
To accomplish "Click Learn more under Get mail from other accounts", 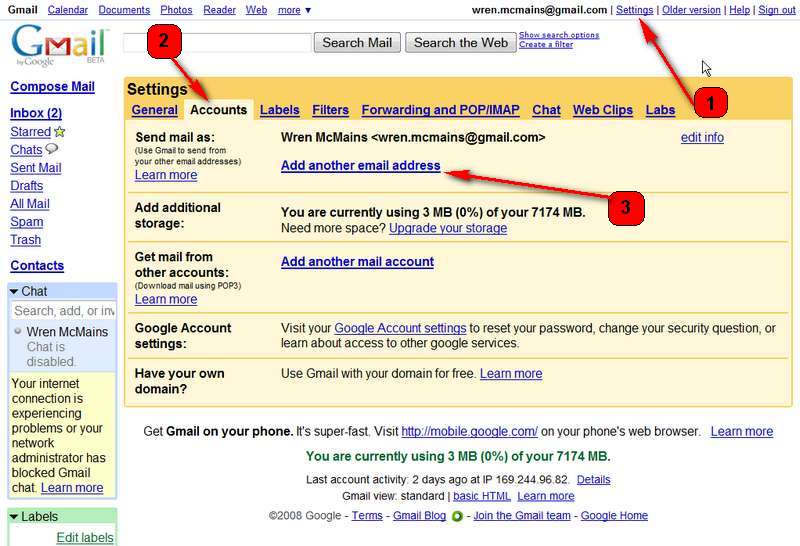I will coord(166,299).
